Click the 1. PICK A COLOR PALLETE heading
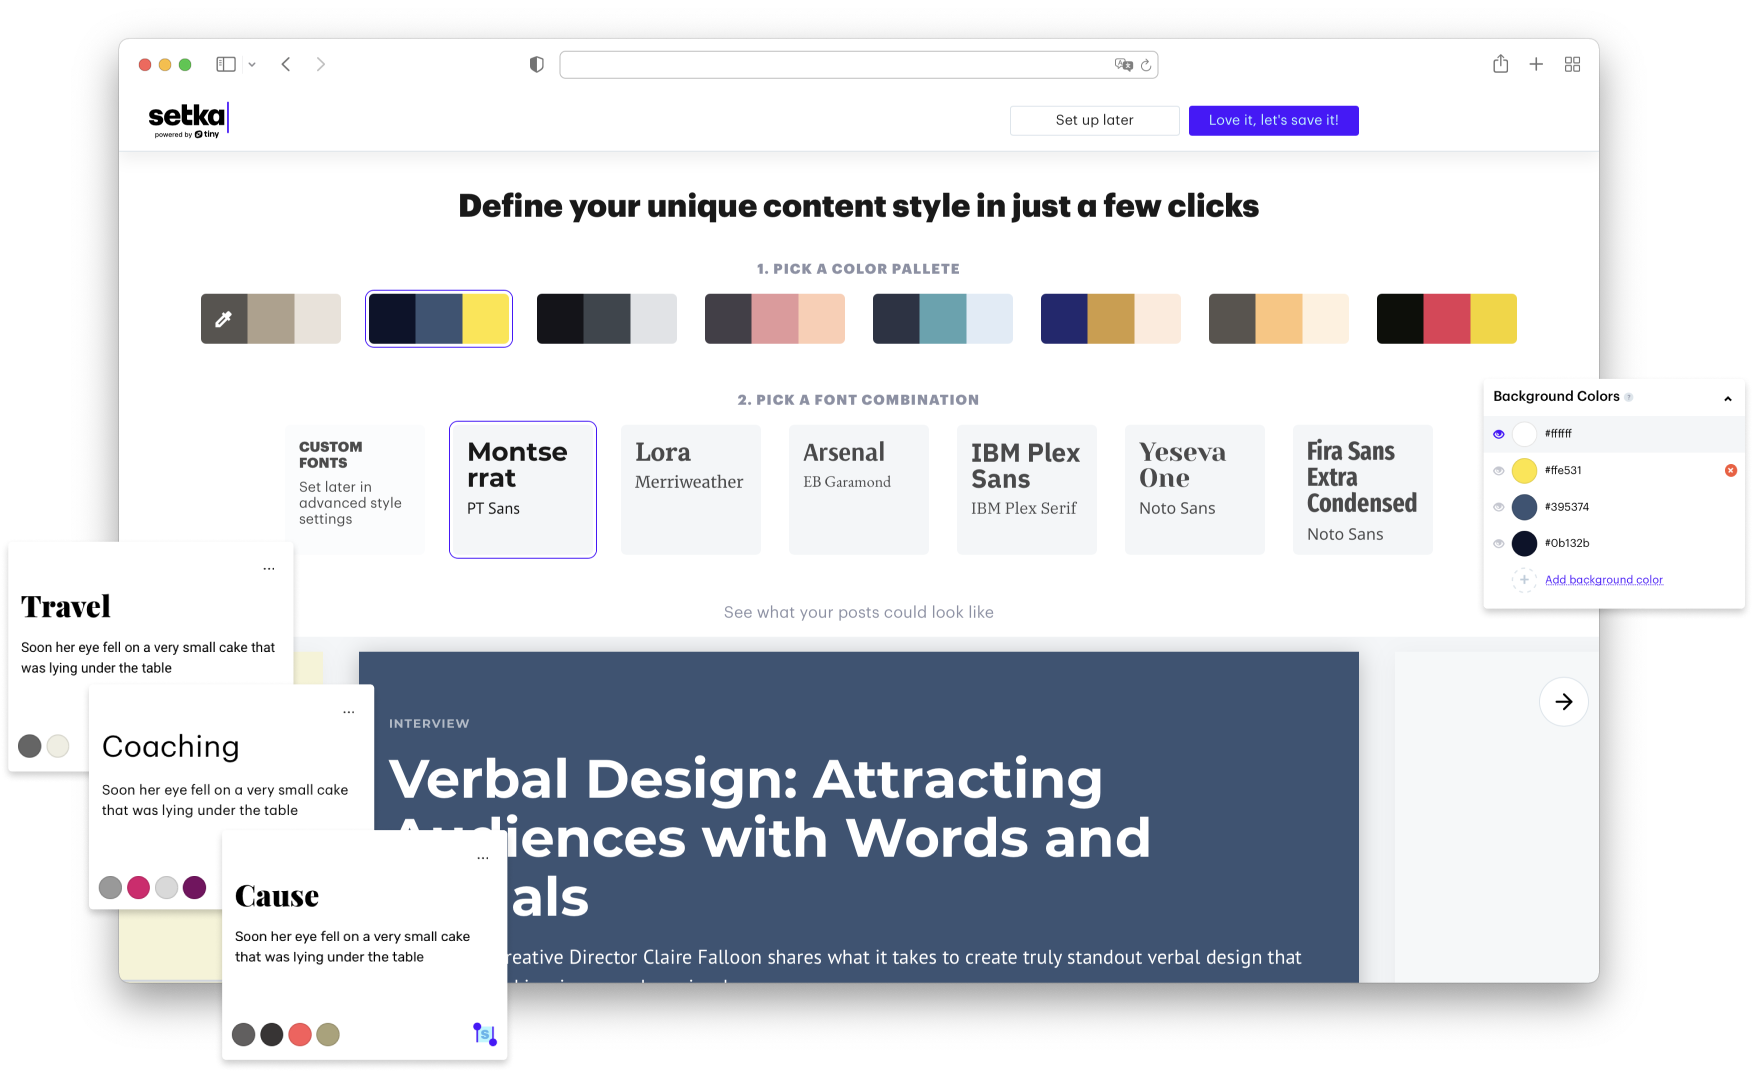1753x1072 pixels. (x=858, y=269)
